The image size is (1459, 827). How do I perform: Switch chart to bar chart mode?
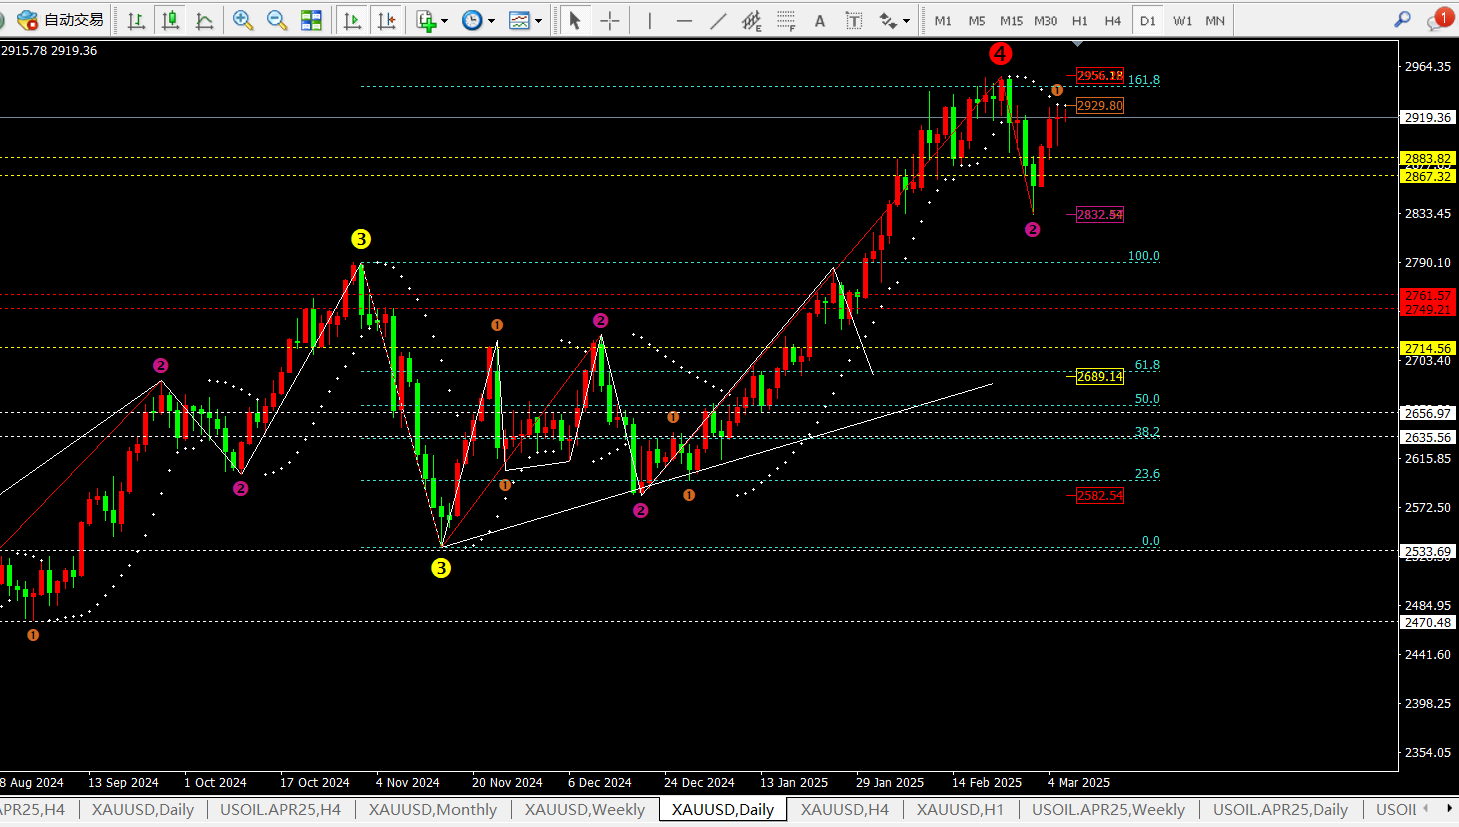(x=136, y=20)
